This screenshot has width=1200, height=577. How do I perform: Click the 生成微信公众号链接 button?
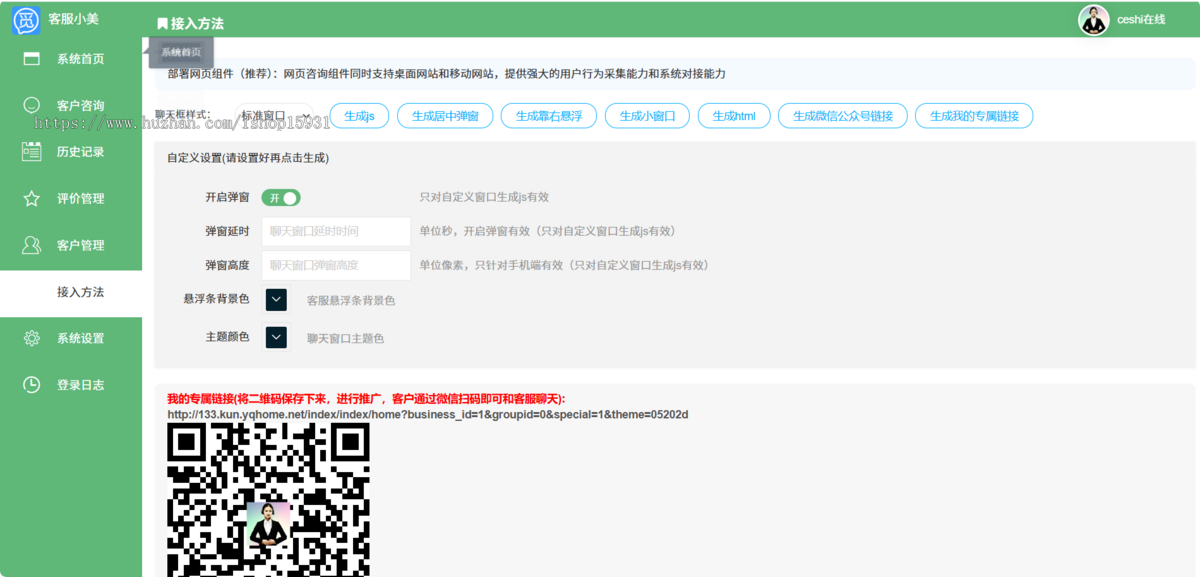click(x=843, y=116)
